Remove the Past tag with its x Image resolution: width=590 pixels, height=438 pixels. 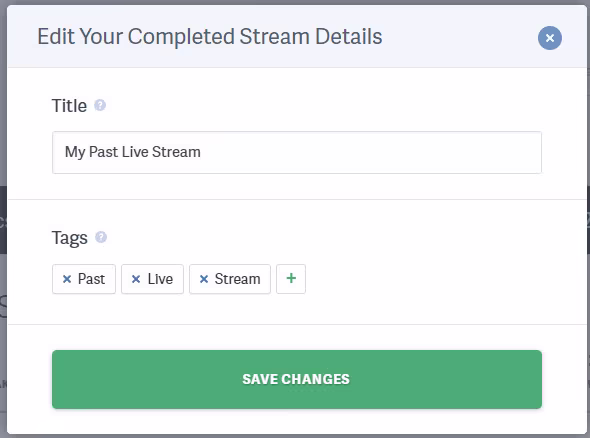(67, 279)
